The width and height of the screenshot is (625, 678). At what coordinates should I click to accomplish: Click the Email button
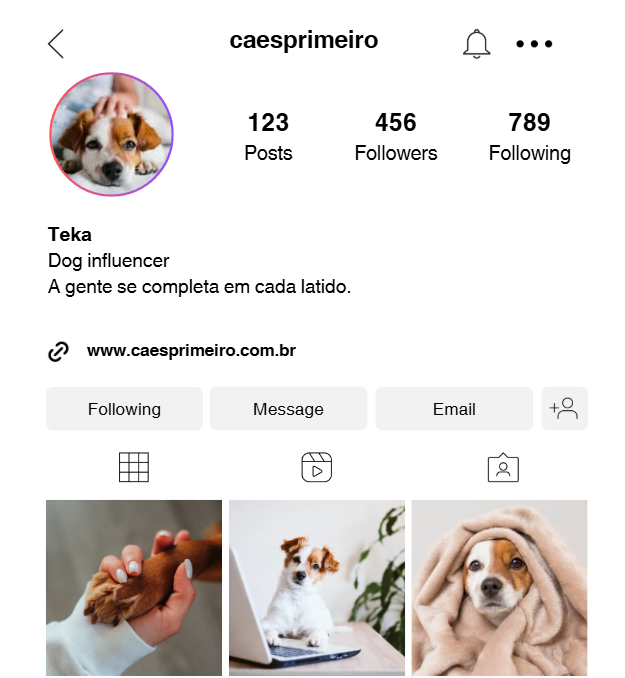[x=454, y=409]
